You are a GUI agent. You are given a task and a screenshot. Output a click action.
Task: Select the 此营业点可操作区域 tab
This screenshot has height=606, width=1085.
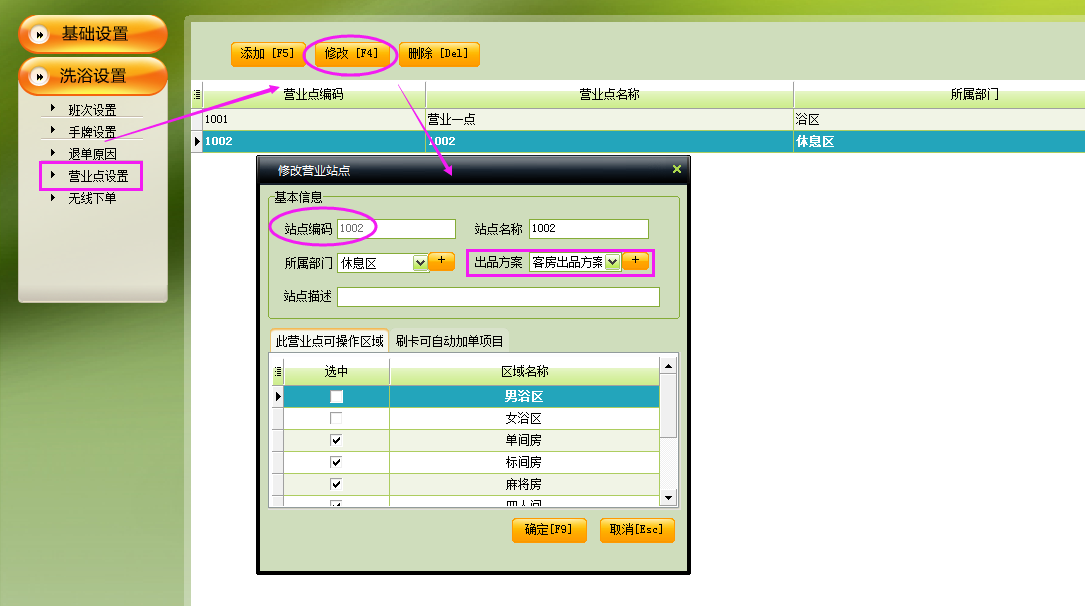tap(329, 341)
